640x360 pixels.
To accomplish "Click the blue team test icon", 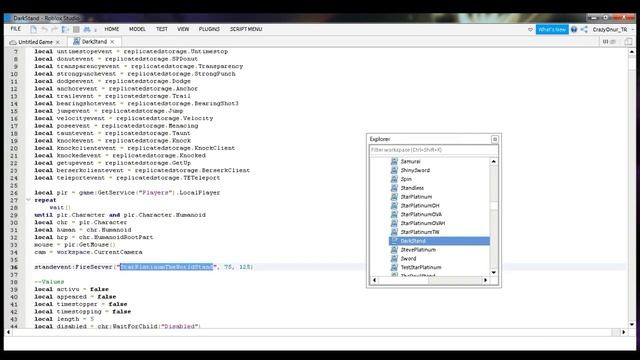I will pyautogui.click(x=87, y=29).
